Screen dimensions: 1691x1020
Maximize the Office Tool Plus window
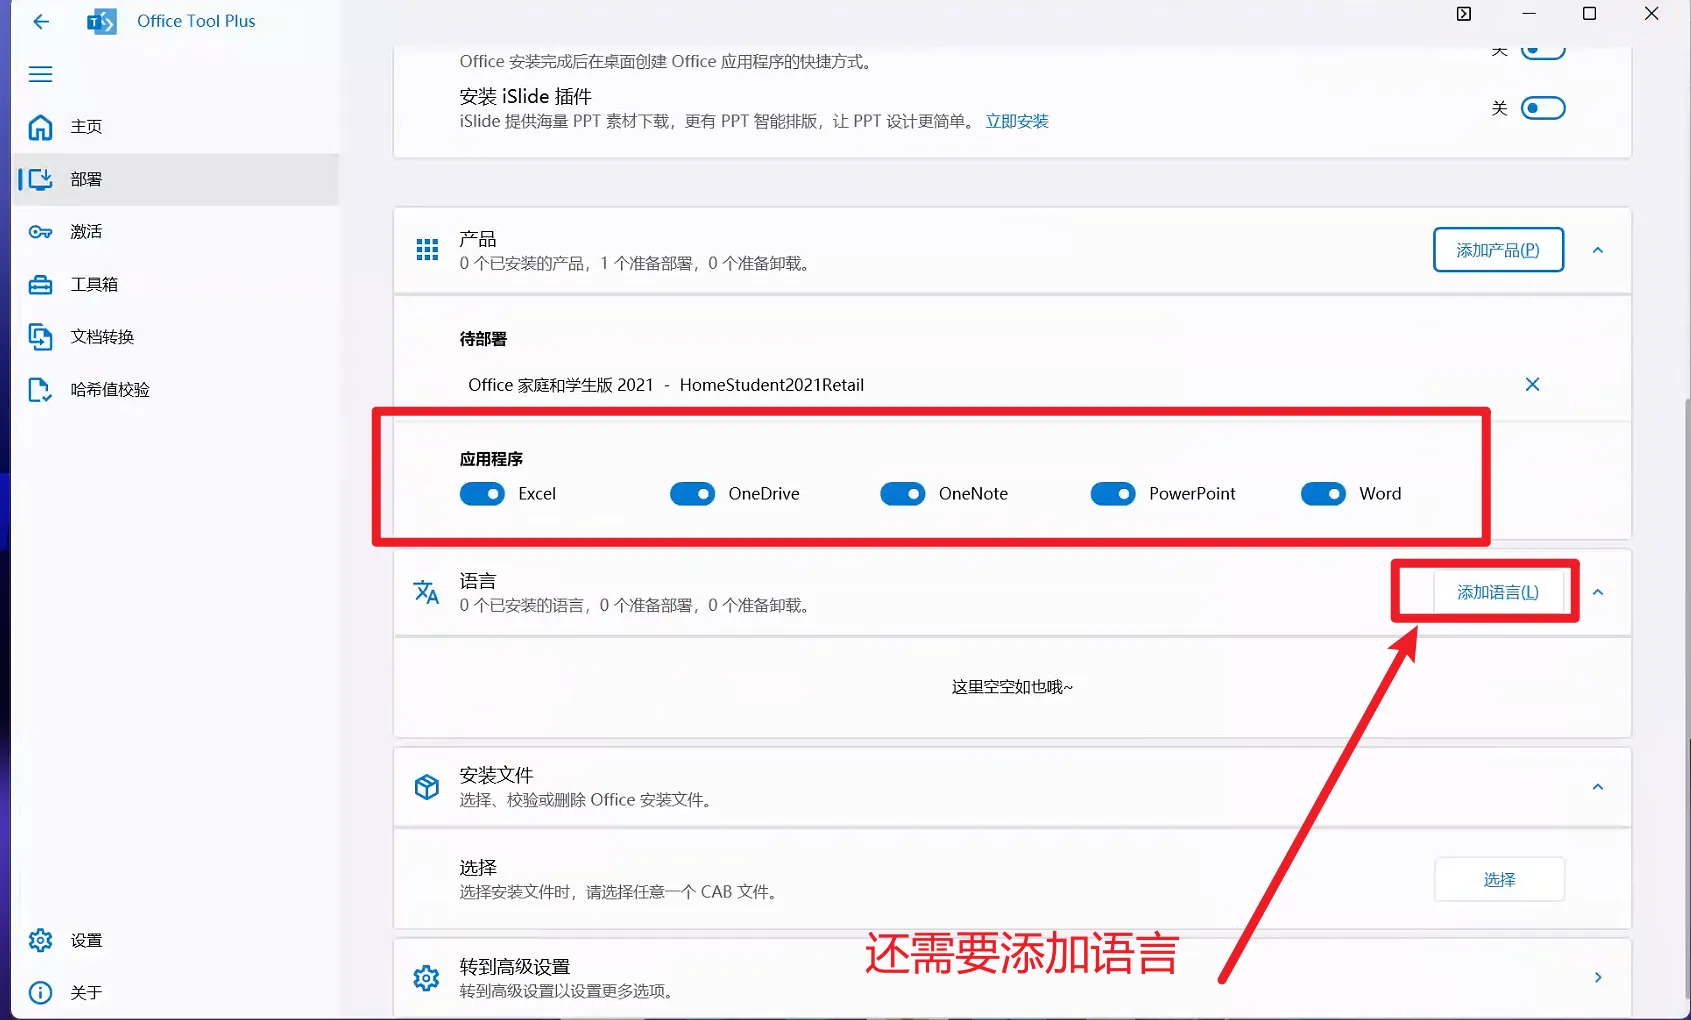[x=1589, y=14]
